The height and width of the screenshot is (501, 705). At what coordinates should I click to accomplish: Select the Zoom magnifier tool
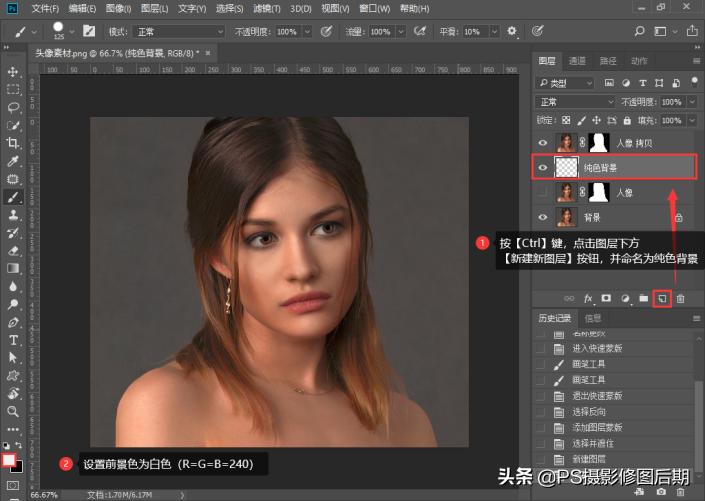click(x=14, y=411)
